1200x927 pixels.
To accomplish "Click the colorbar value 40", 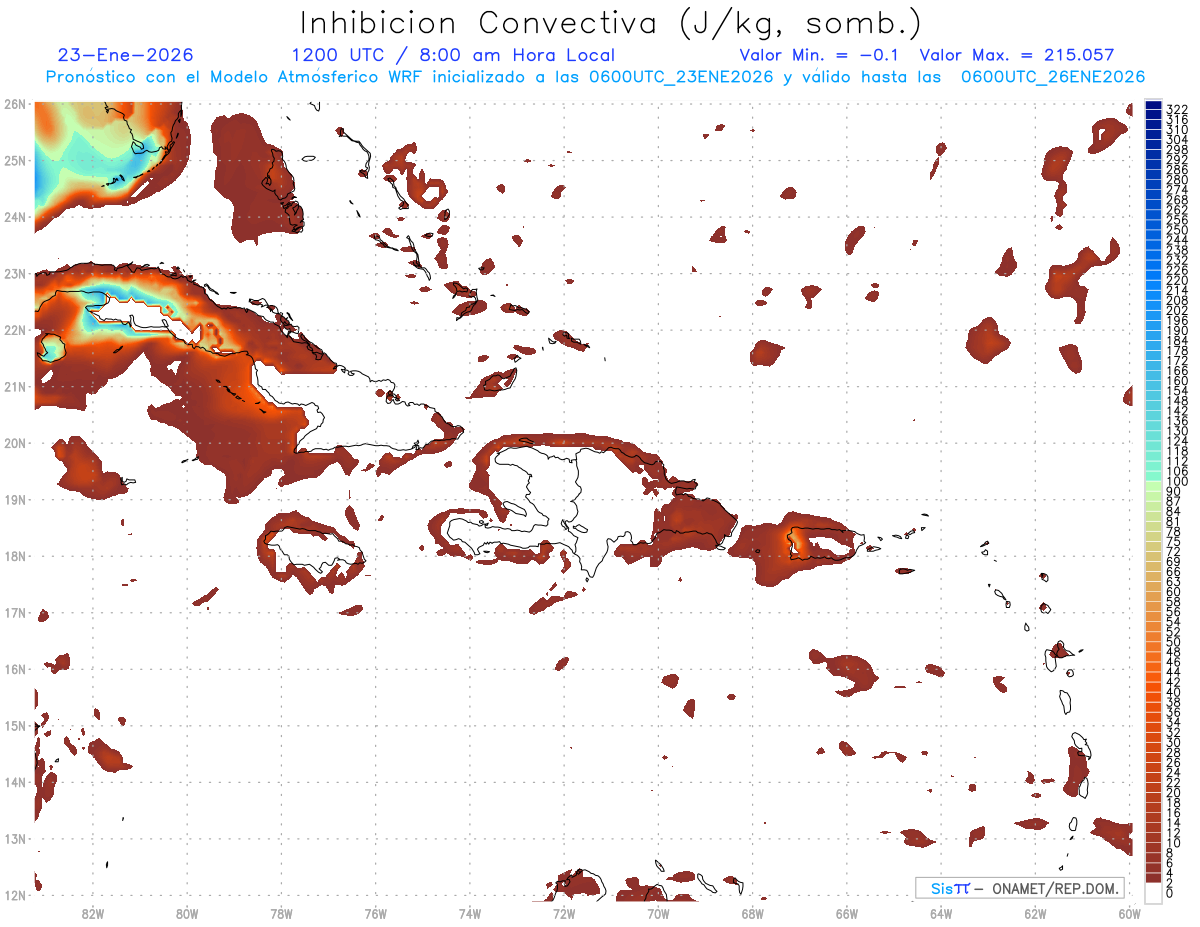I will [1174, 692].
